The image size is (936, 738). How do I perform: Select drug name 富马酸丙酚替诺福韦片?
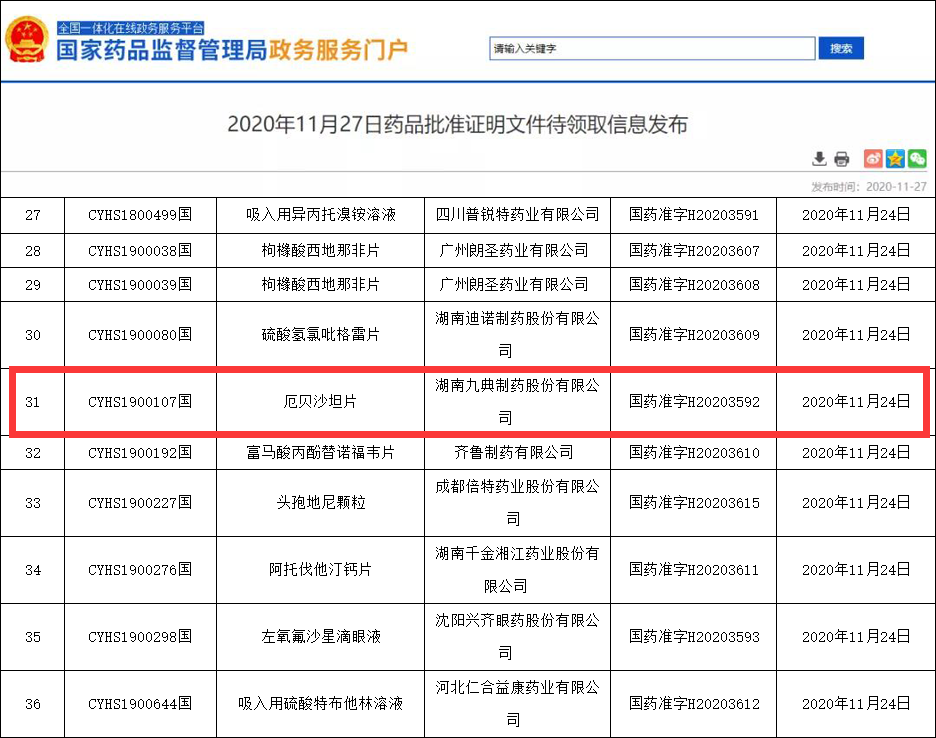coord(321,453)
